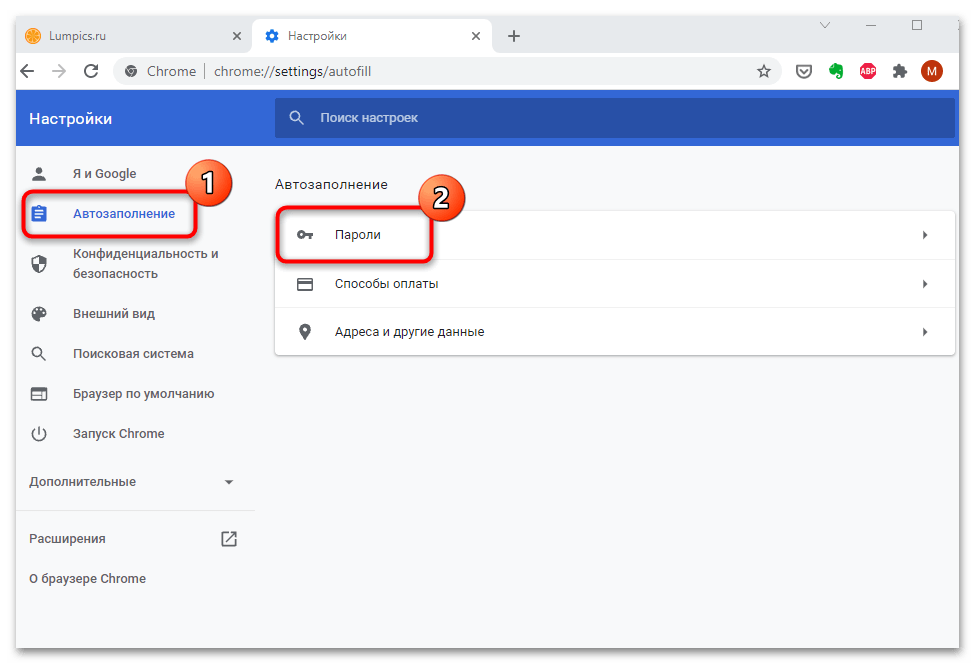The height and width of the screenshot is (664, 975).
Task: Open a new tab with plus button
Action: click(x=514, y=36)
